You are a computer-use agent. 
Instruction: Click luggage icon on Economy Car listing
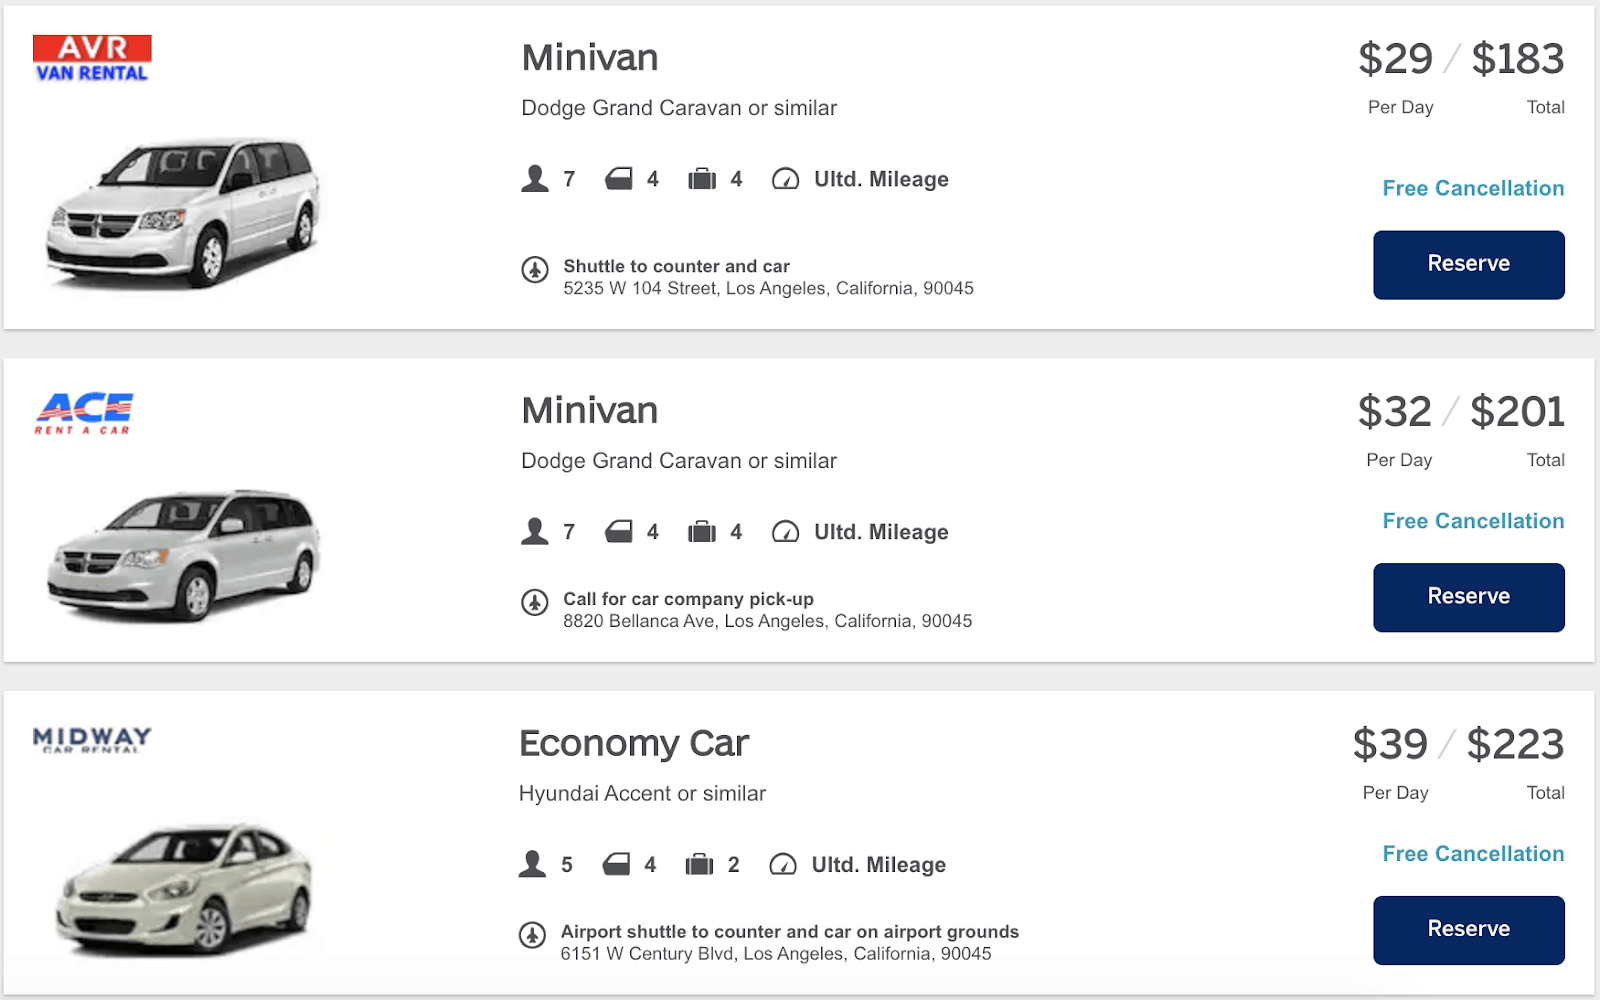pos(699,865)
